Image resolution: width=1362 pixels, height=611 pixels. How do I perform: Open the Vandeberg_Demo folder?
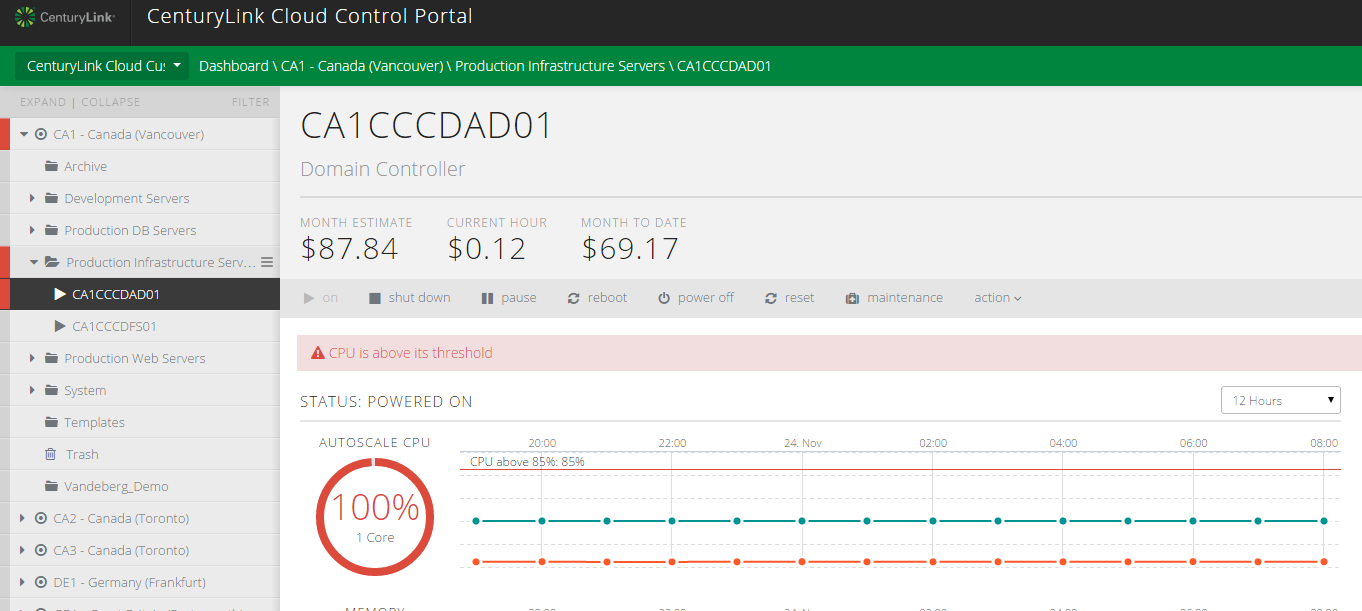point(117,486)
